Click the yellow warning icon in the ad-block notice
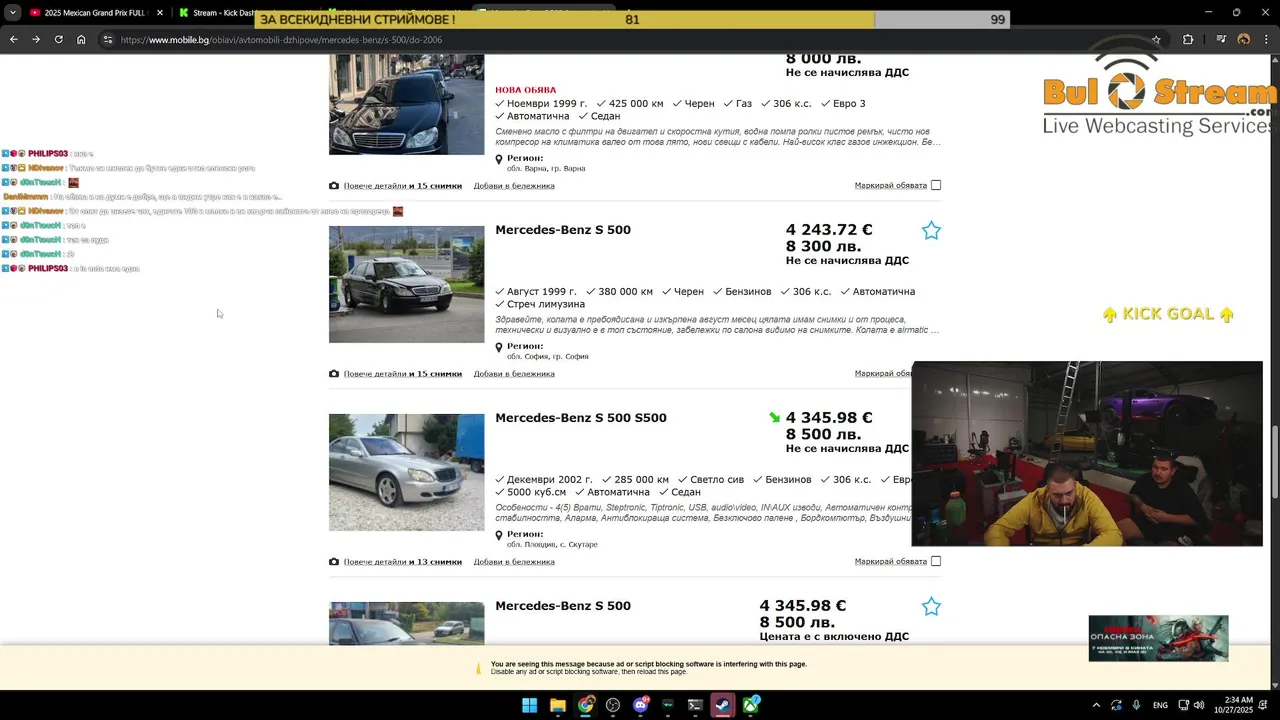Viewport: 1280px width, 720px height. tap(478, 668)
